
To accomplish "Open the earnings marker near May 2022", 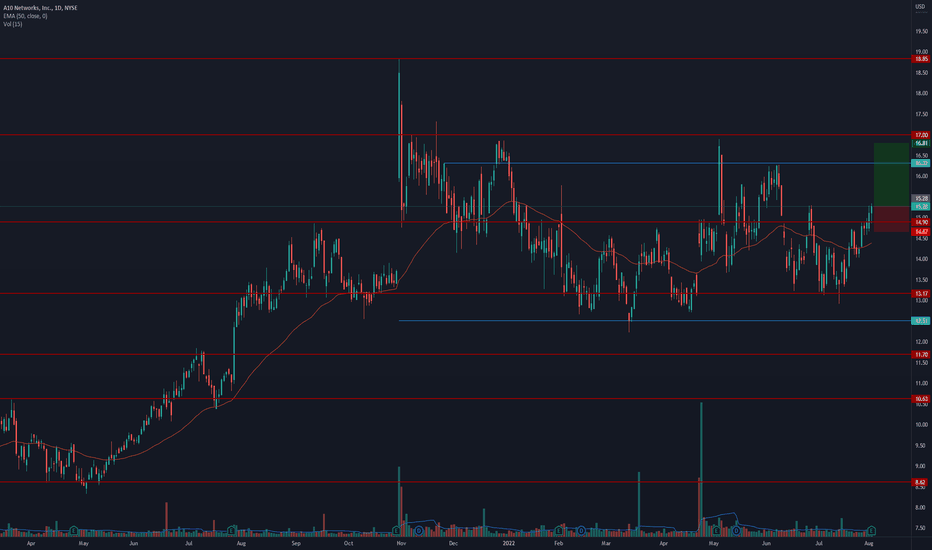I will coord(717,530).
